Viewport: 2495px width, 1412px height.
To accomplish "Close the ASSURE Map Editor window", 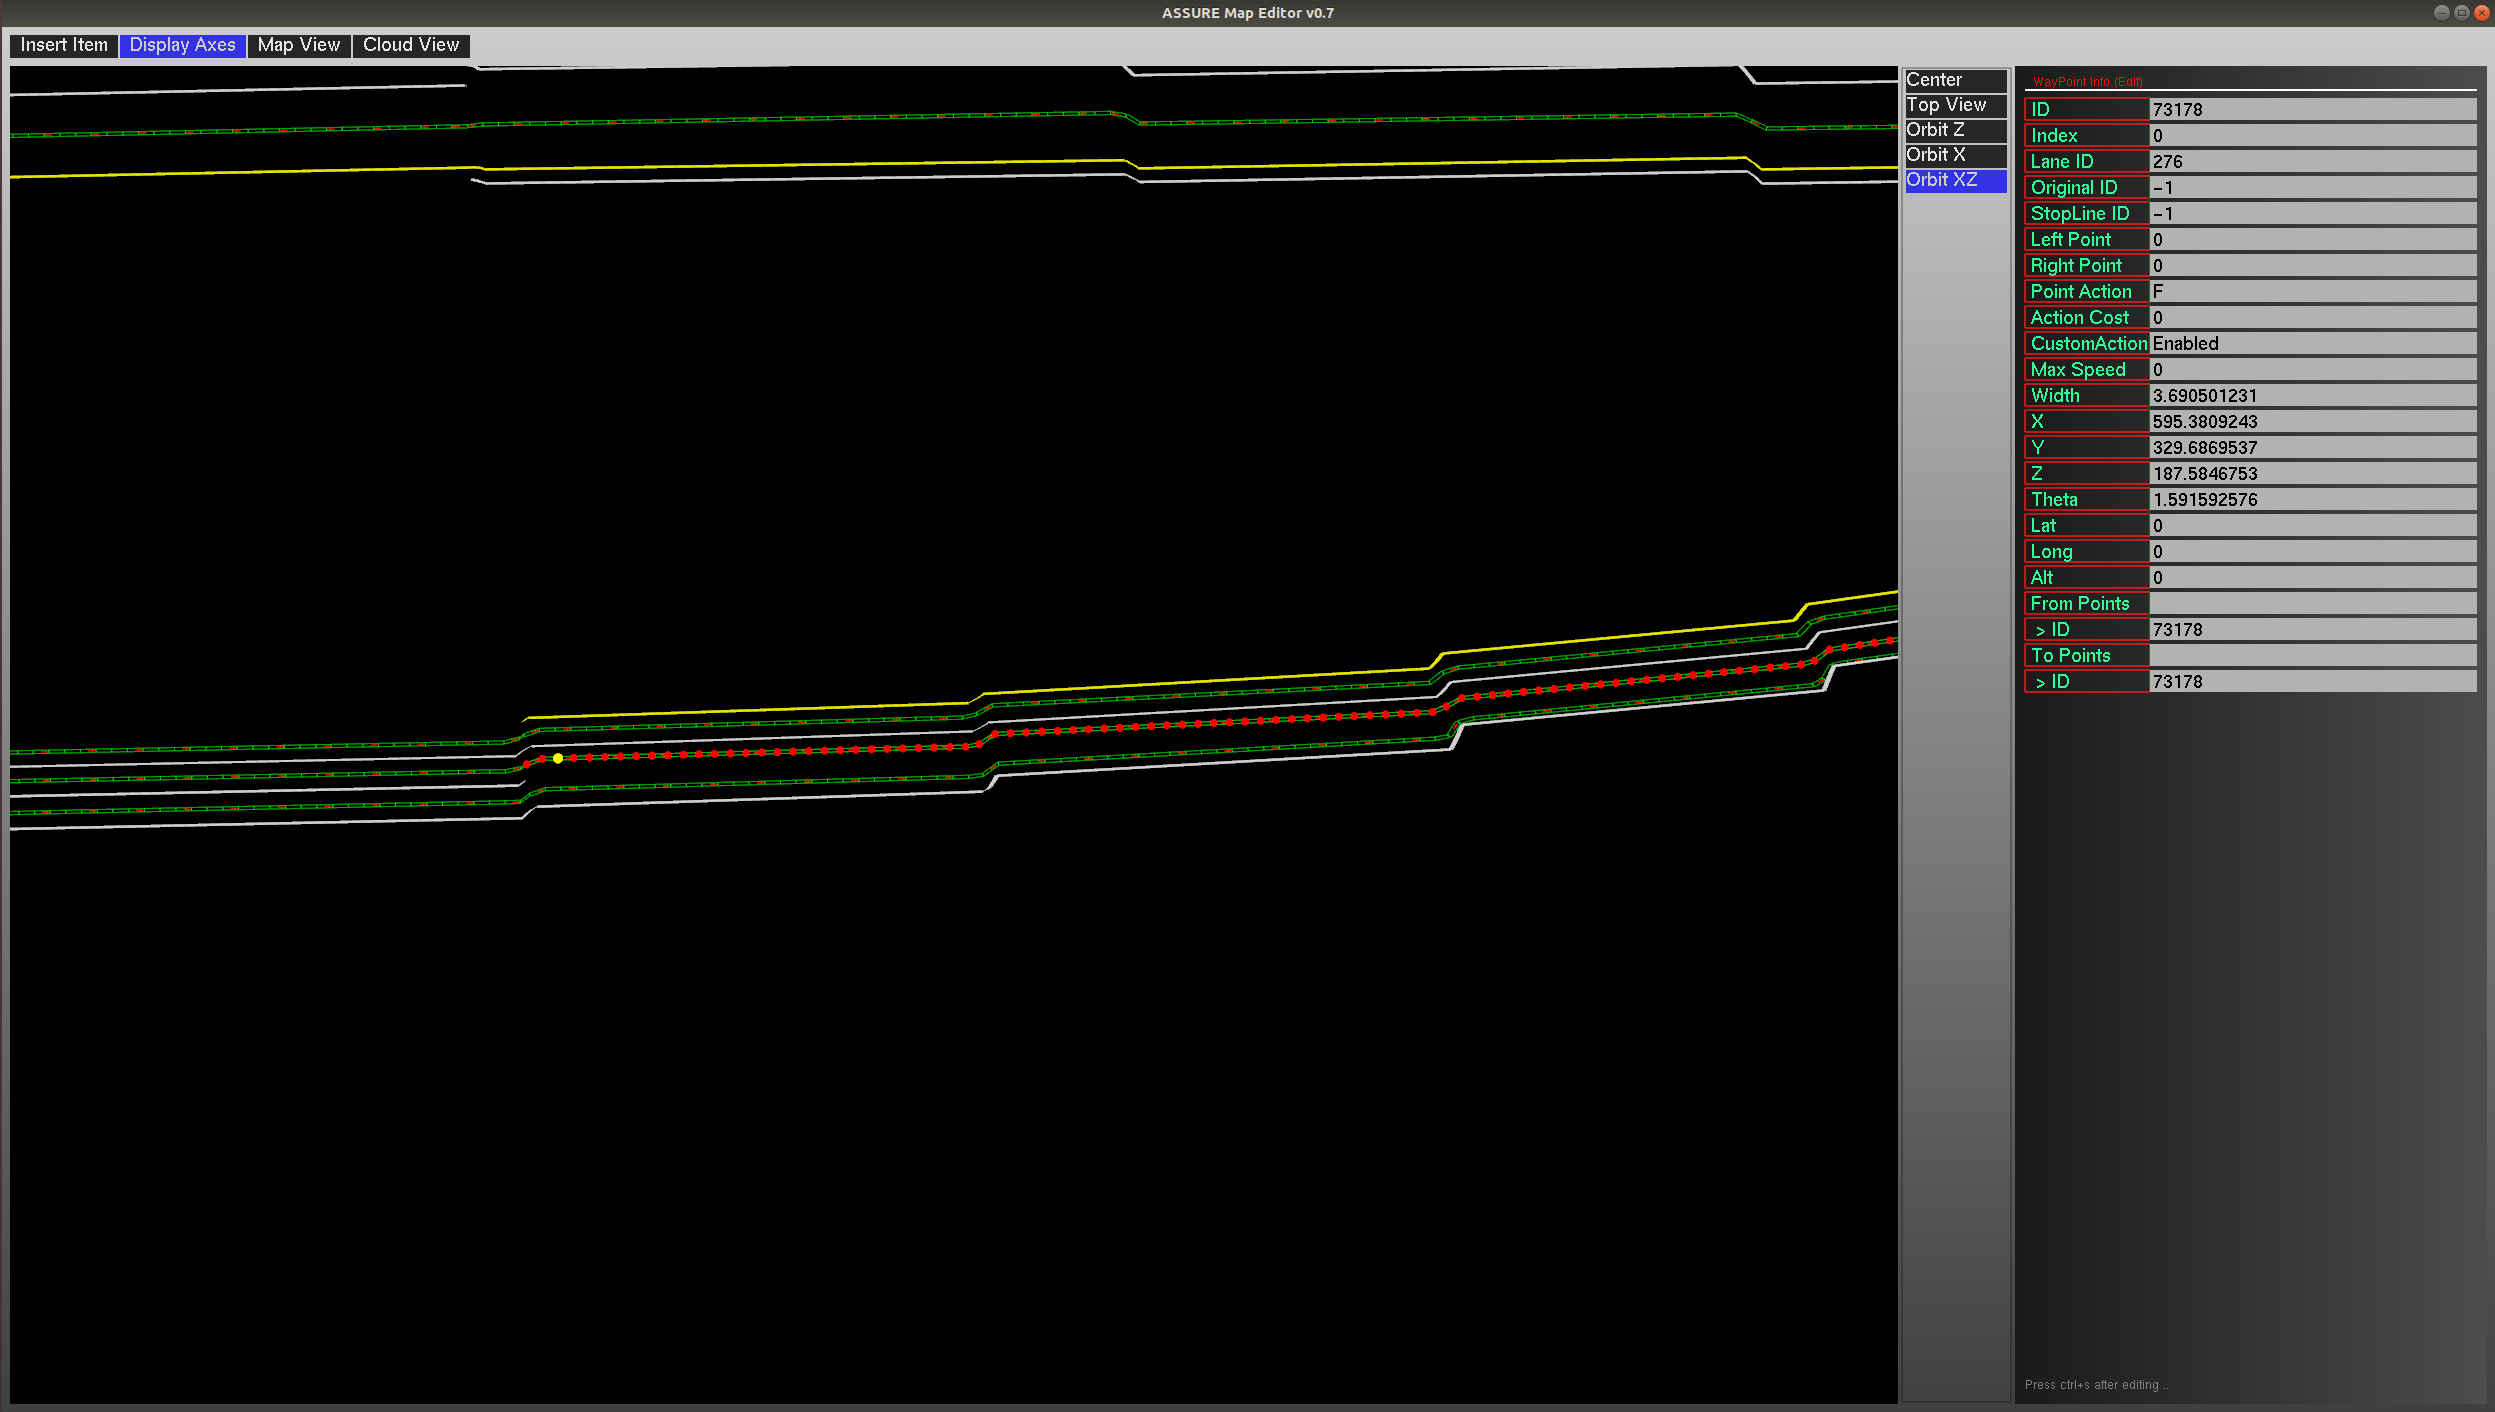I will tap(2481, 13).
